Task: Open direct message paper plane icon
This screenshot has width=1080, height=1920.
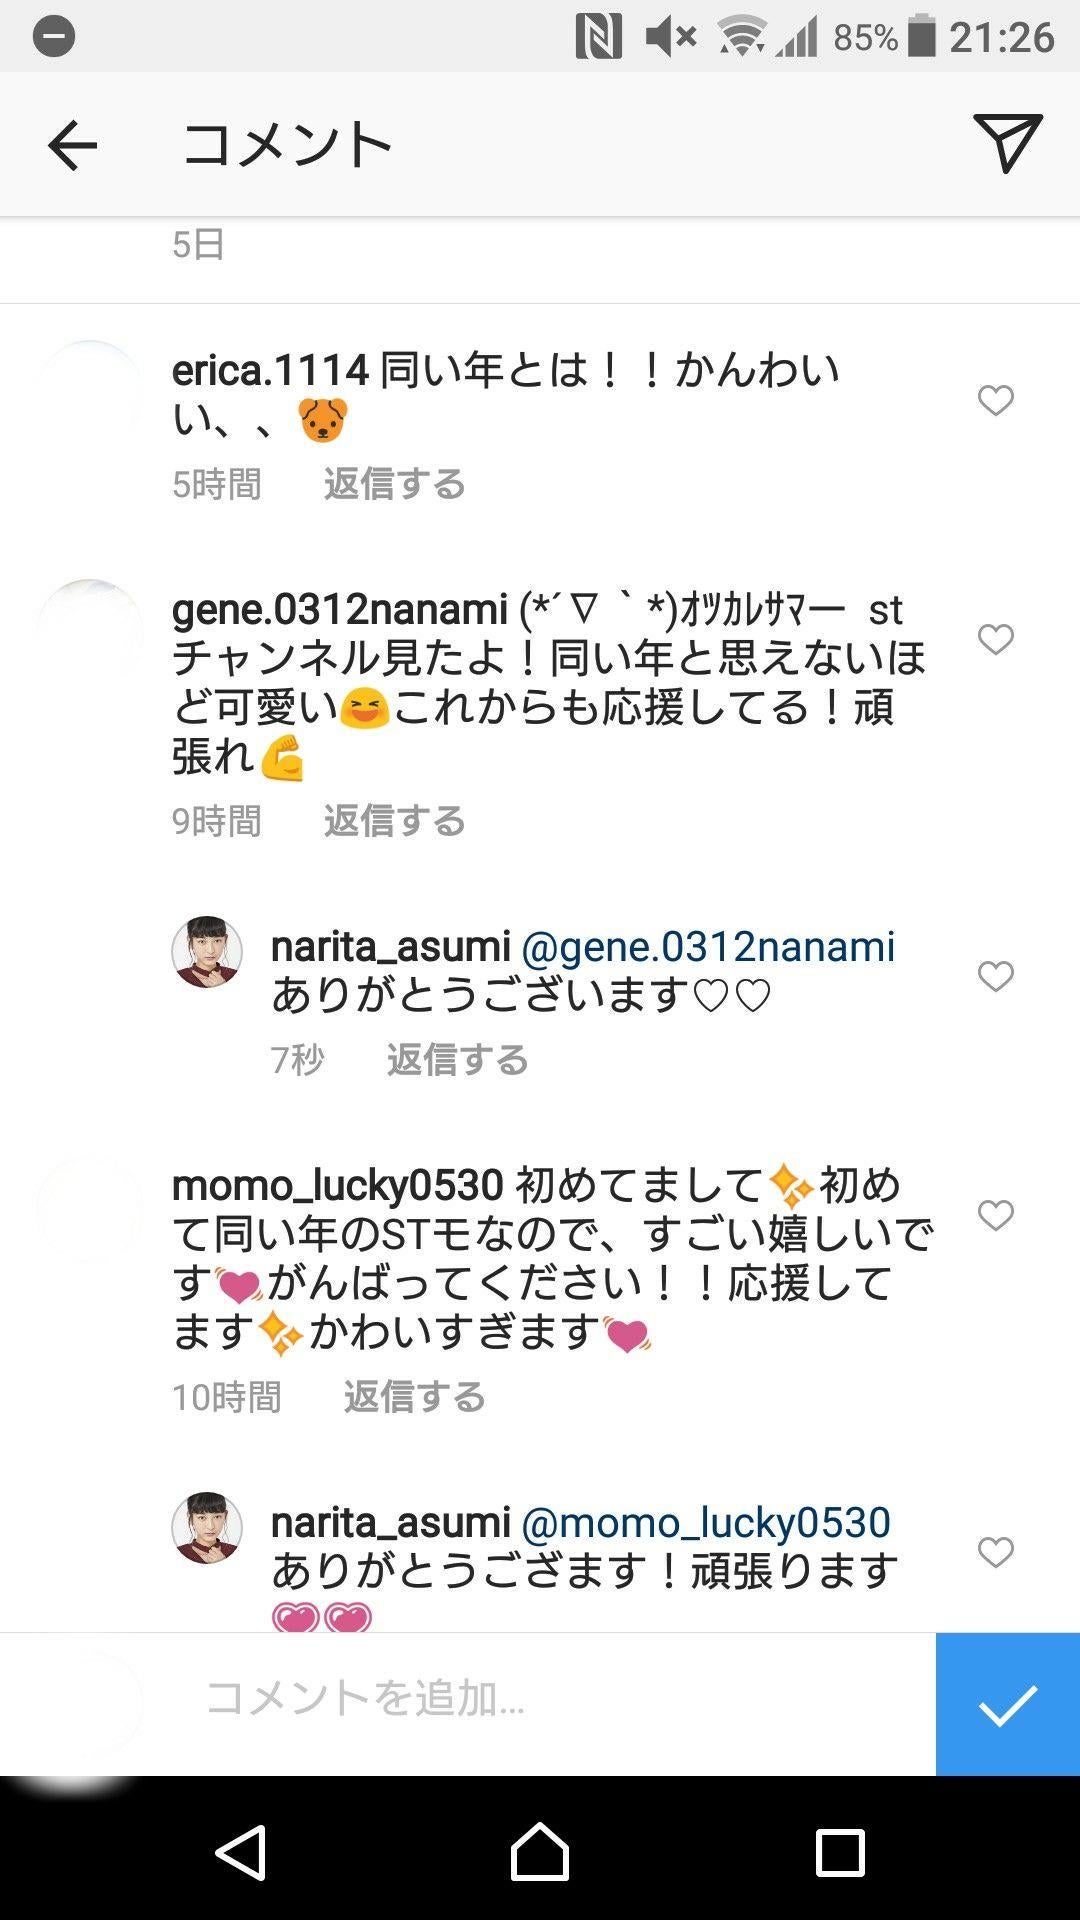Action: (1007, 143)
